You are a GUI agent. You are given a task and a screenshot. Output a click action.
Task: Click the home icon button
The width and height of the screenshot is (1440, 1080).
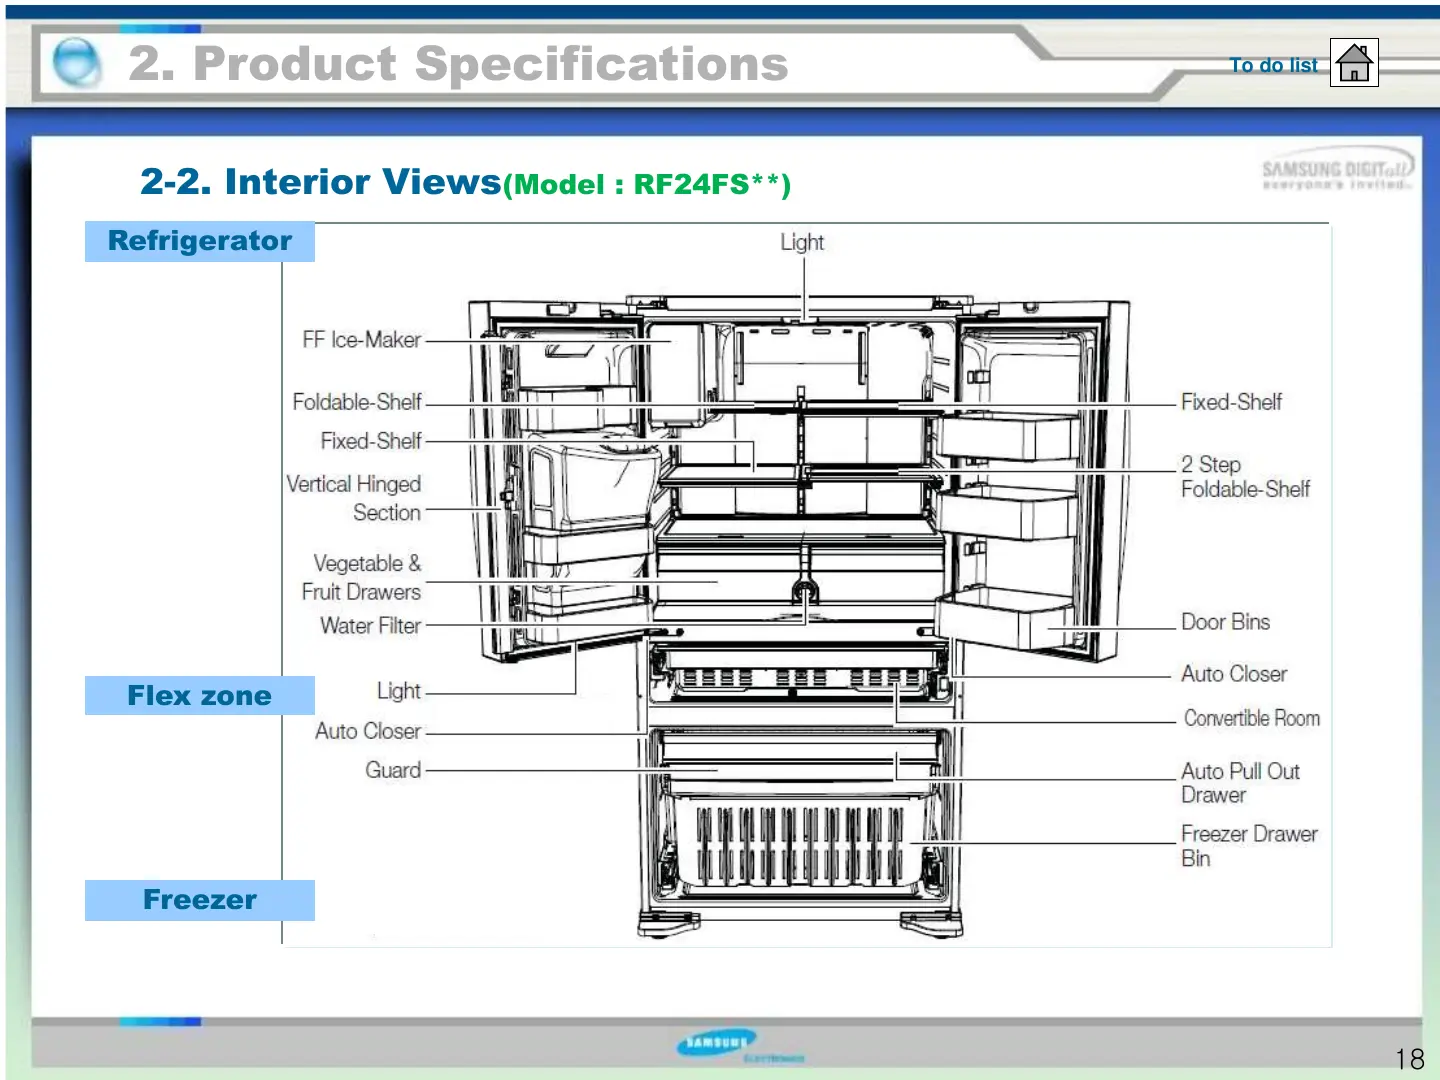(1354, 63)
